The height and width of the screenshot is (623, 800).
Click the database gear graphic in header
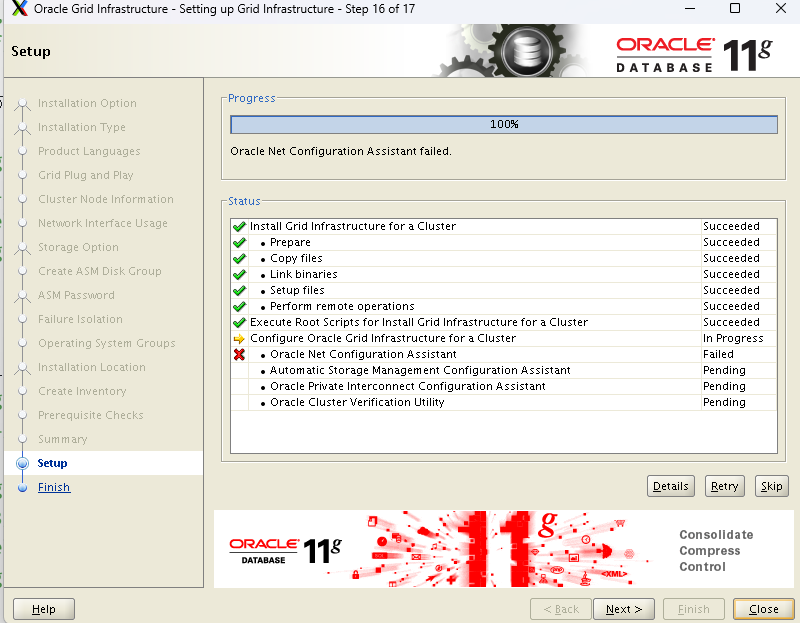tap(527, 52)
